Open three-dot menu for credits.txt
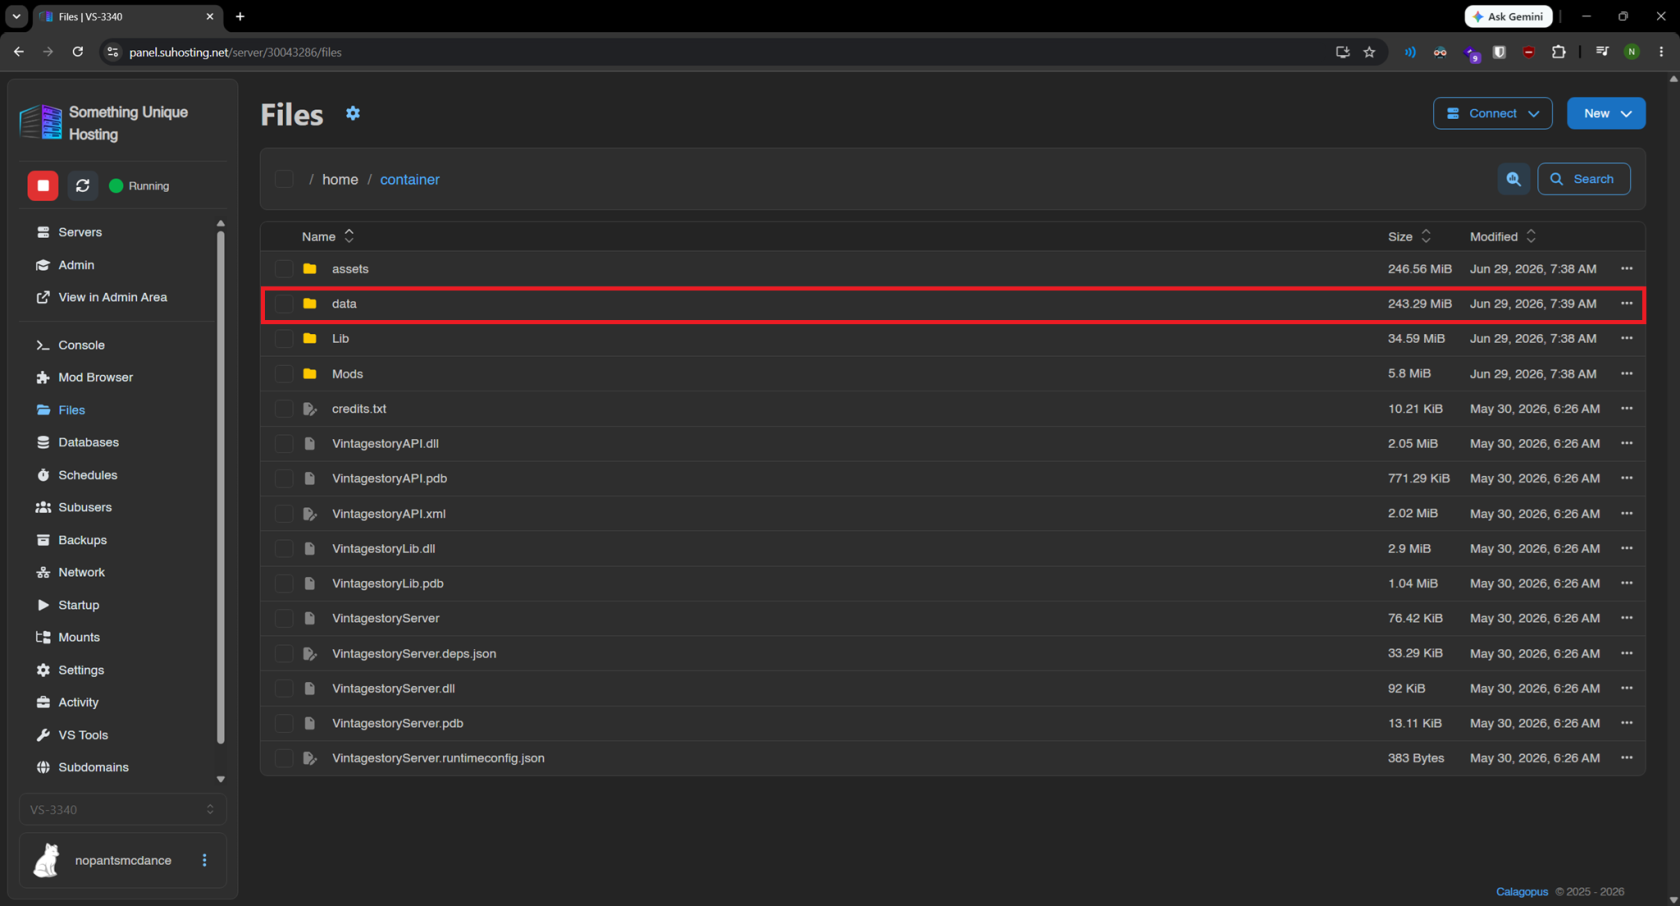This screenshot has height=906, width=1680. pyautogui.click(x=1627, y=408)
